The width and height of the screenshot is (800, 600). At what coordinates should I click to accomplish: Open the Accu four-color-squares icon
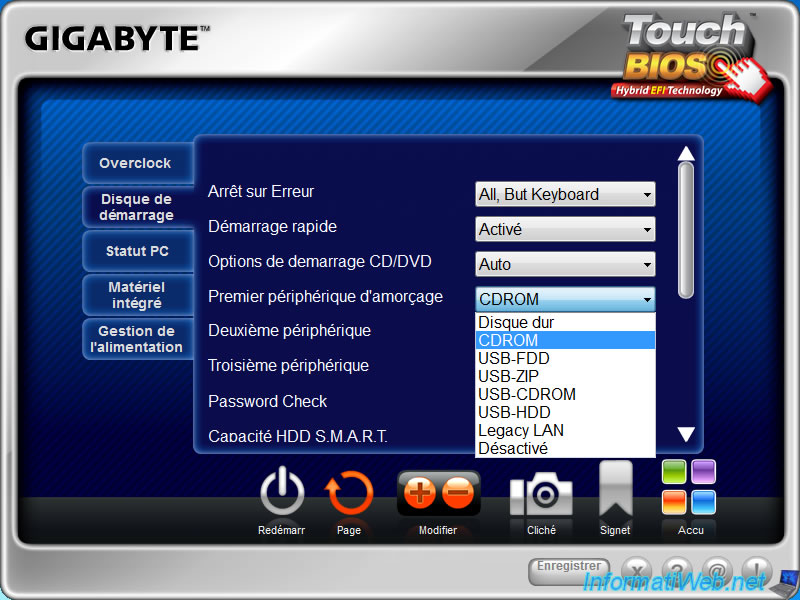tap(689, 487)
